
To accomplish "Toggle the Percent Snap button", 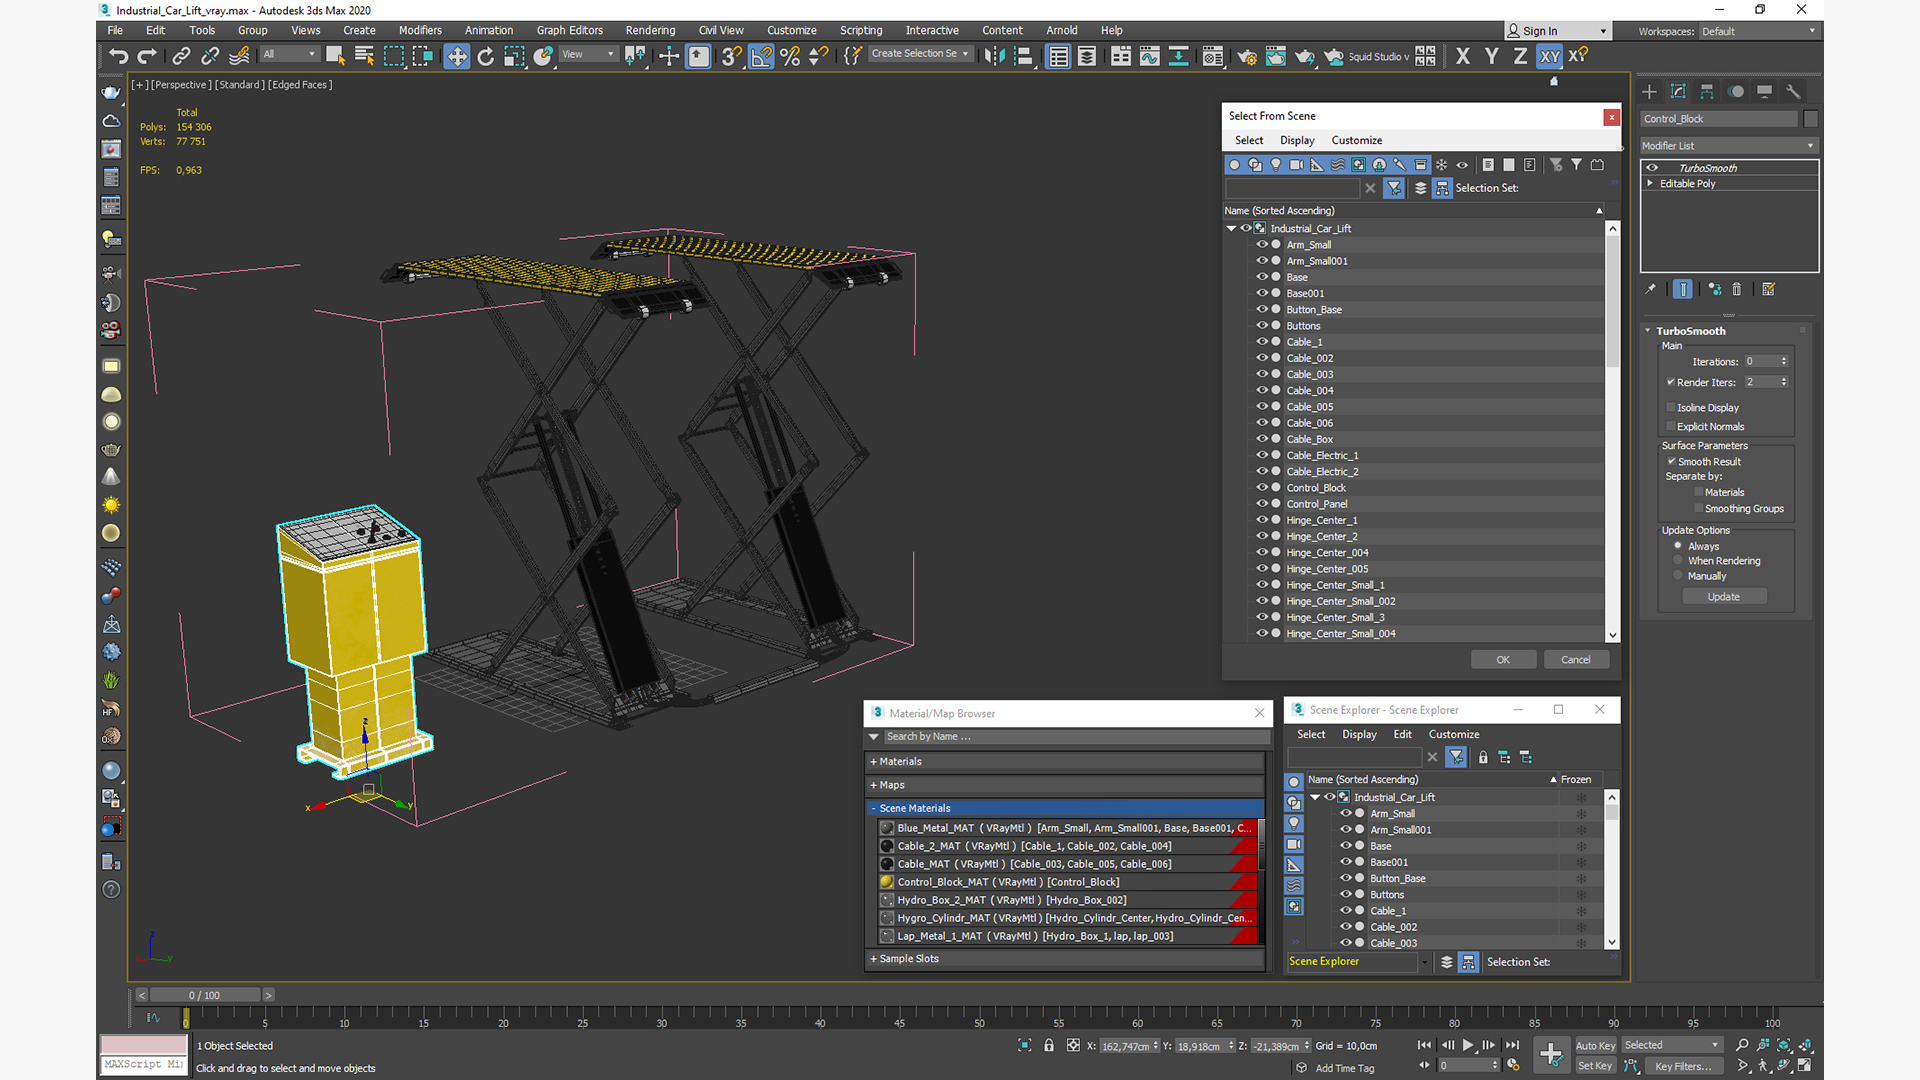I will point(790,56).
